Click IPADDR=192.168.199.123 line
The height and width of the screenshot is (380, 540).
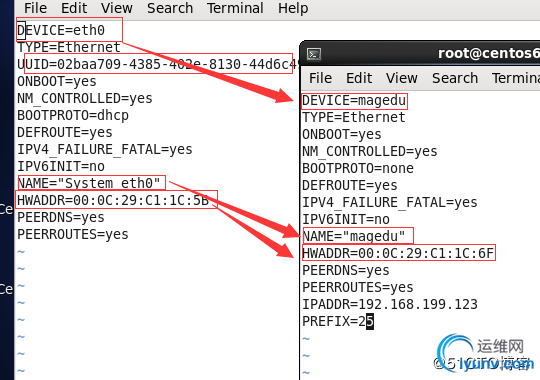pos(390,305)
